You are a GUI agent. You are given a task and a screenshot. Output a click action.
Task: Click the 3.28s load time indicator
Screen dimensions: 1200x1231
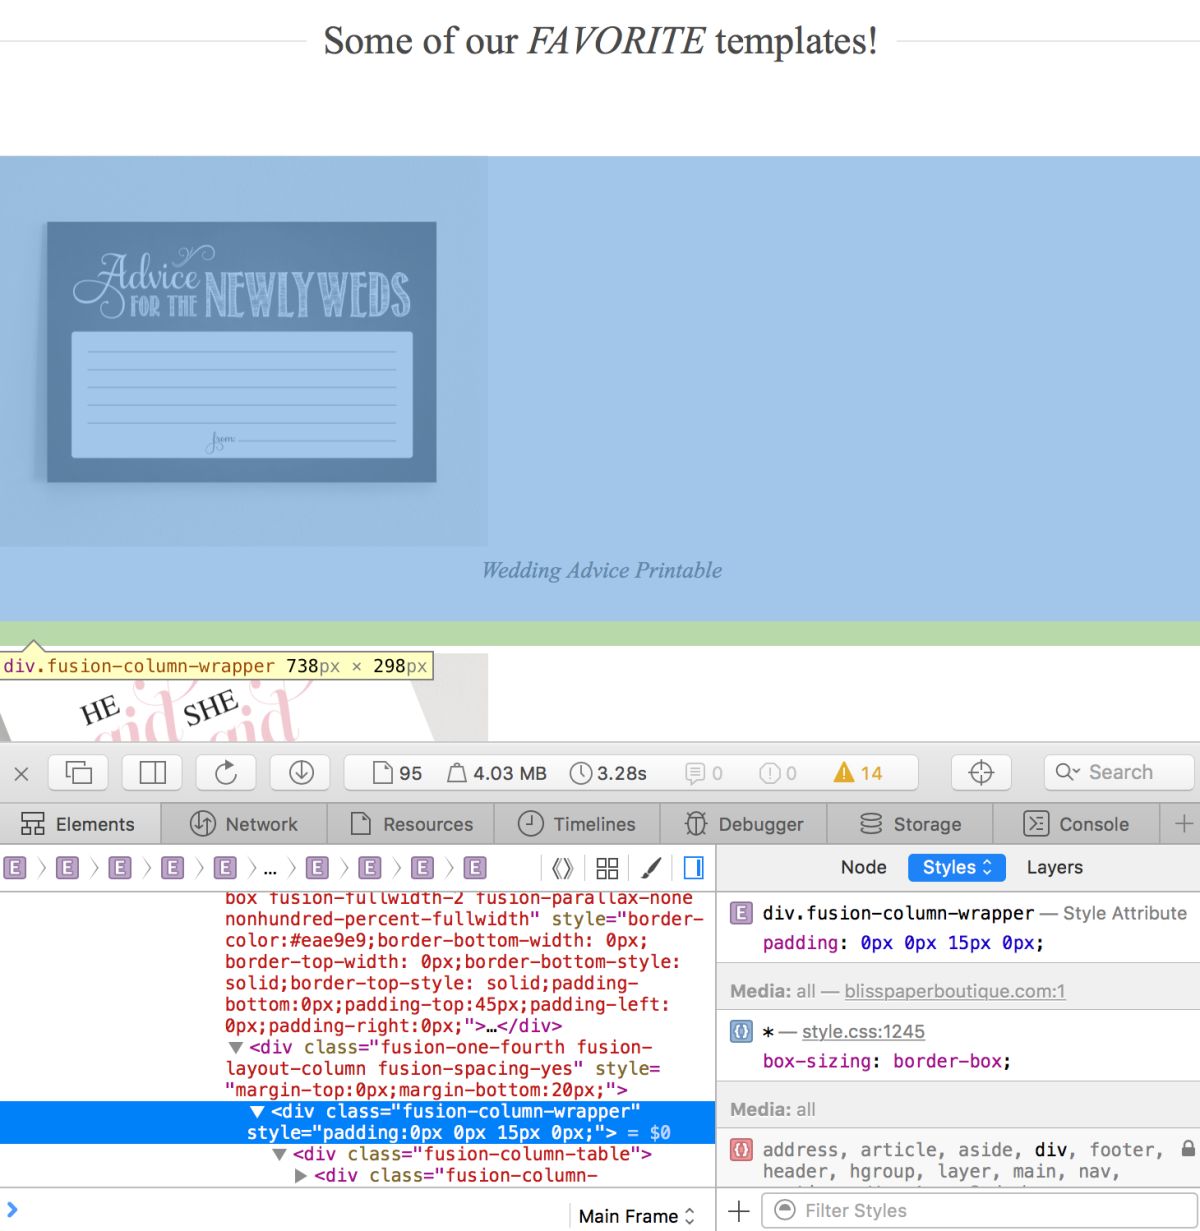tap(608, 773)
